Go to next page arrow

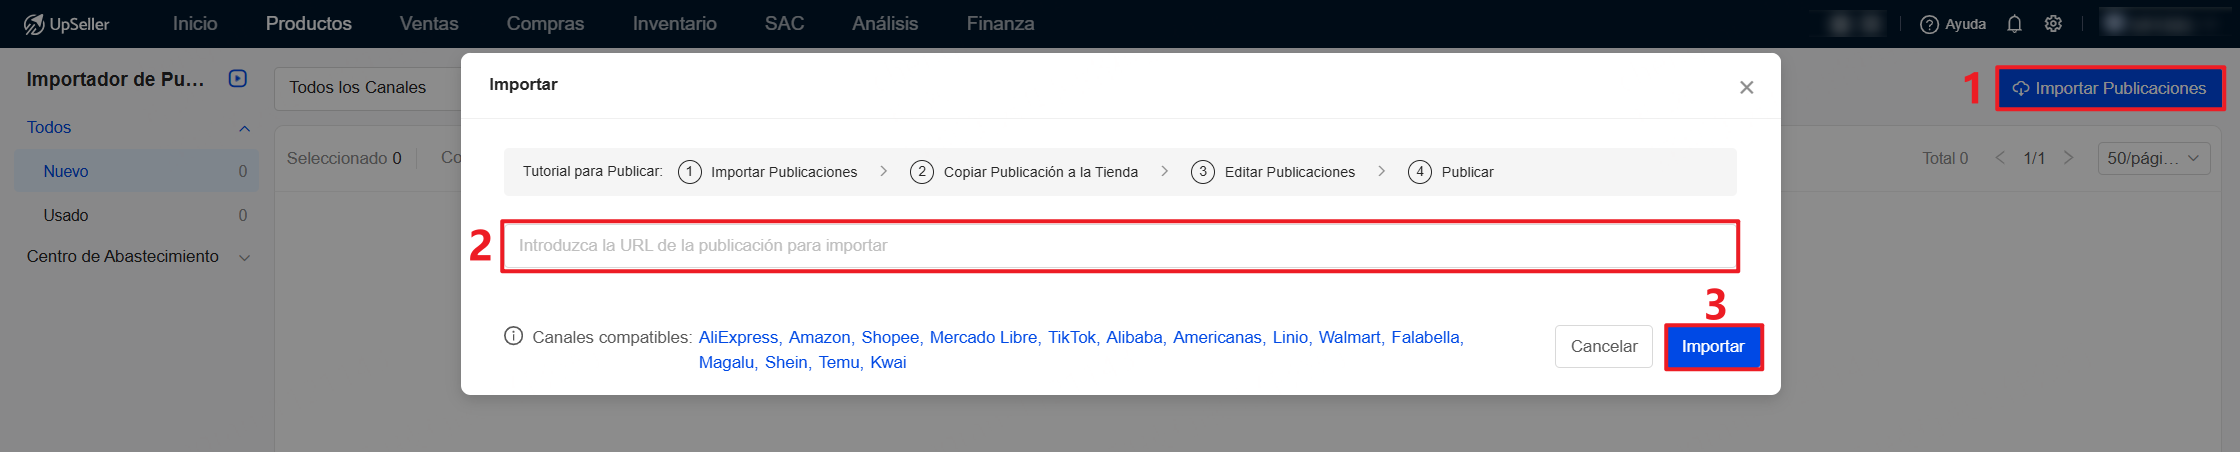tap(2069, 158)
